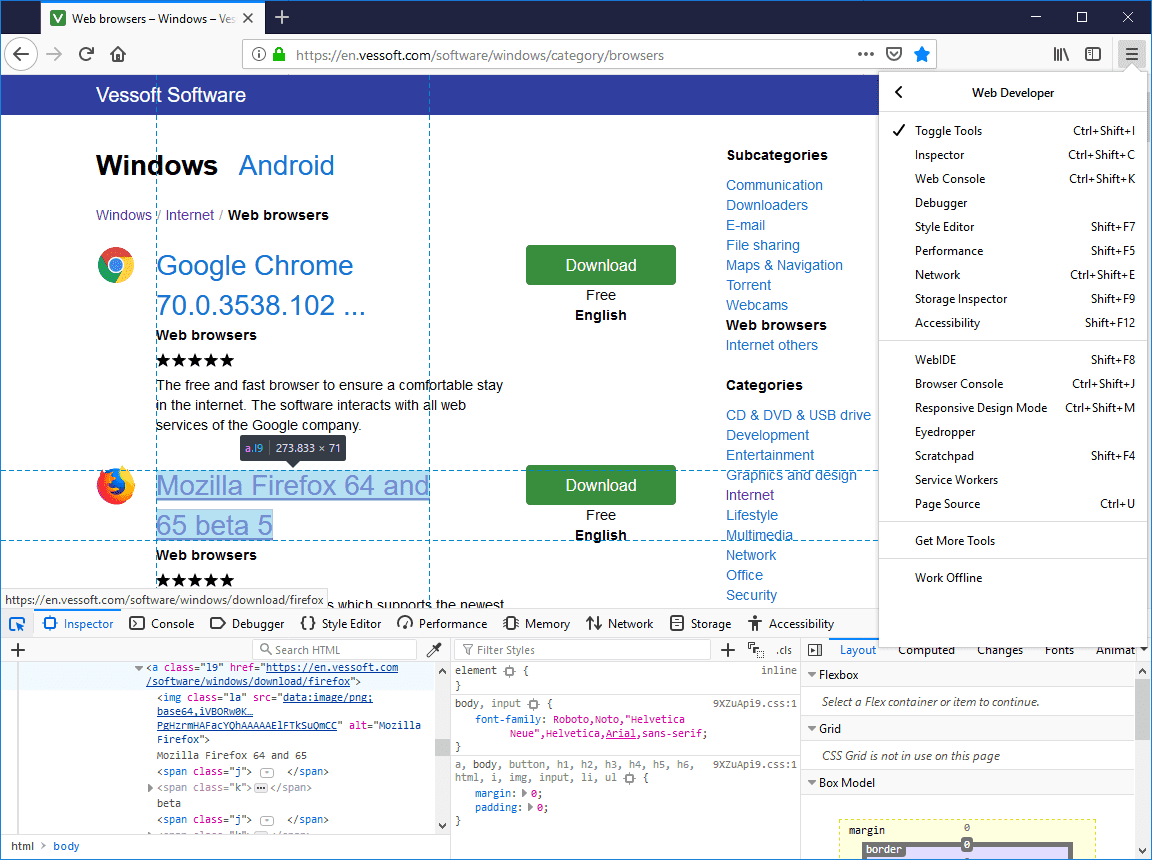Toggle the .cls classes panel
Viewport: 1152px width, 860px height.
pos(784,650)
